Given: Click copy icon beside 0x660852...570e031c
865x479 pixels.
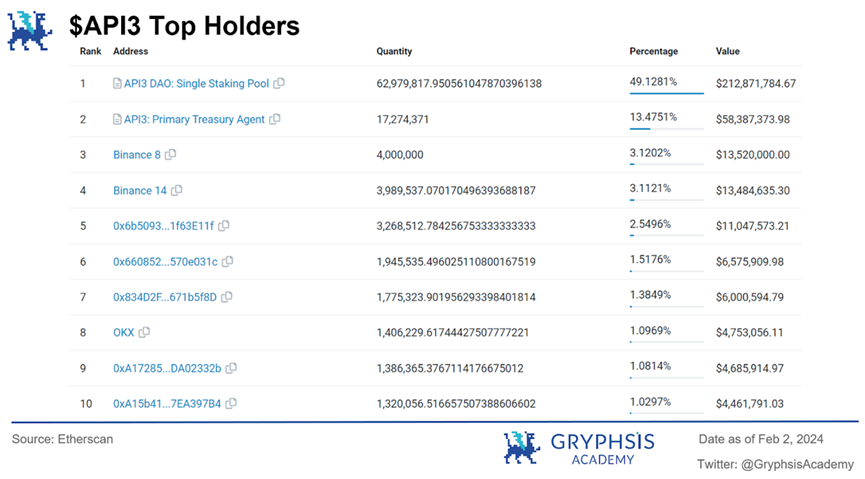Looking at the screenshot, I should pyautogui.click(x=228, y=262).
